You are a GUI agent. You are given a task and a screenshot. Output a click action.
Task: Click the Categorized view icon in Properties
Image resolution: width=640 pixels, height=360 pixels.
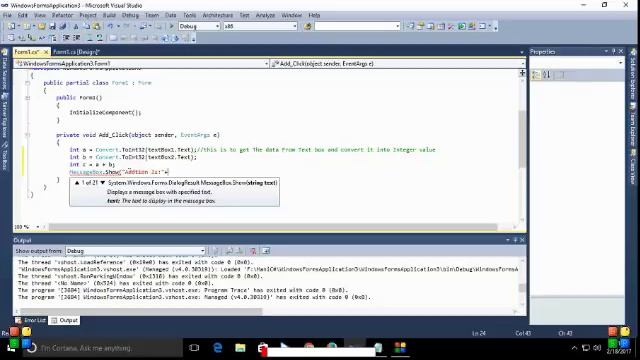click(536, 75)
